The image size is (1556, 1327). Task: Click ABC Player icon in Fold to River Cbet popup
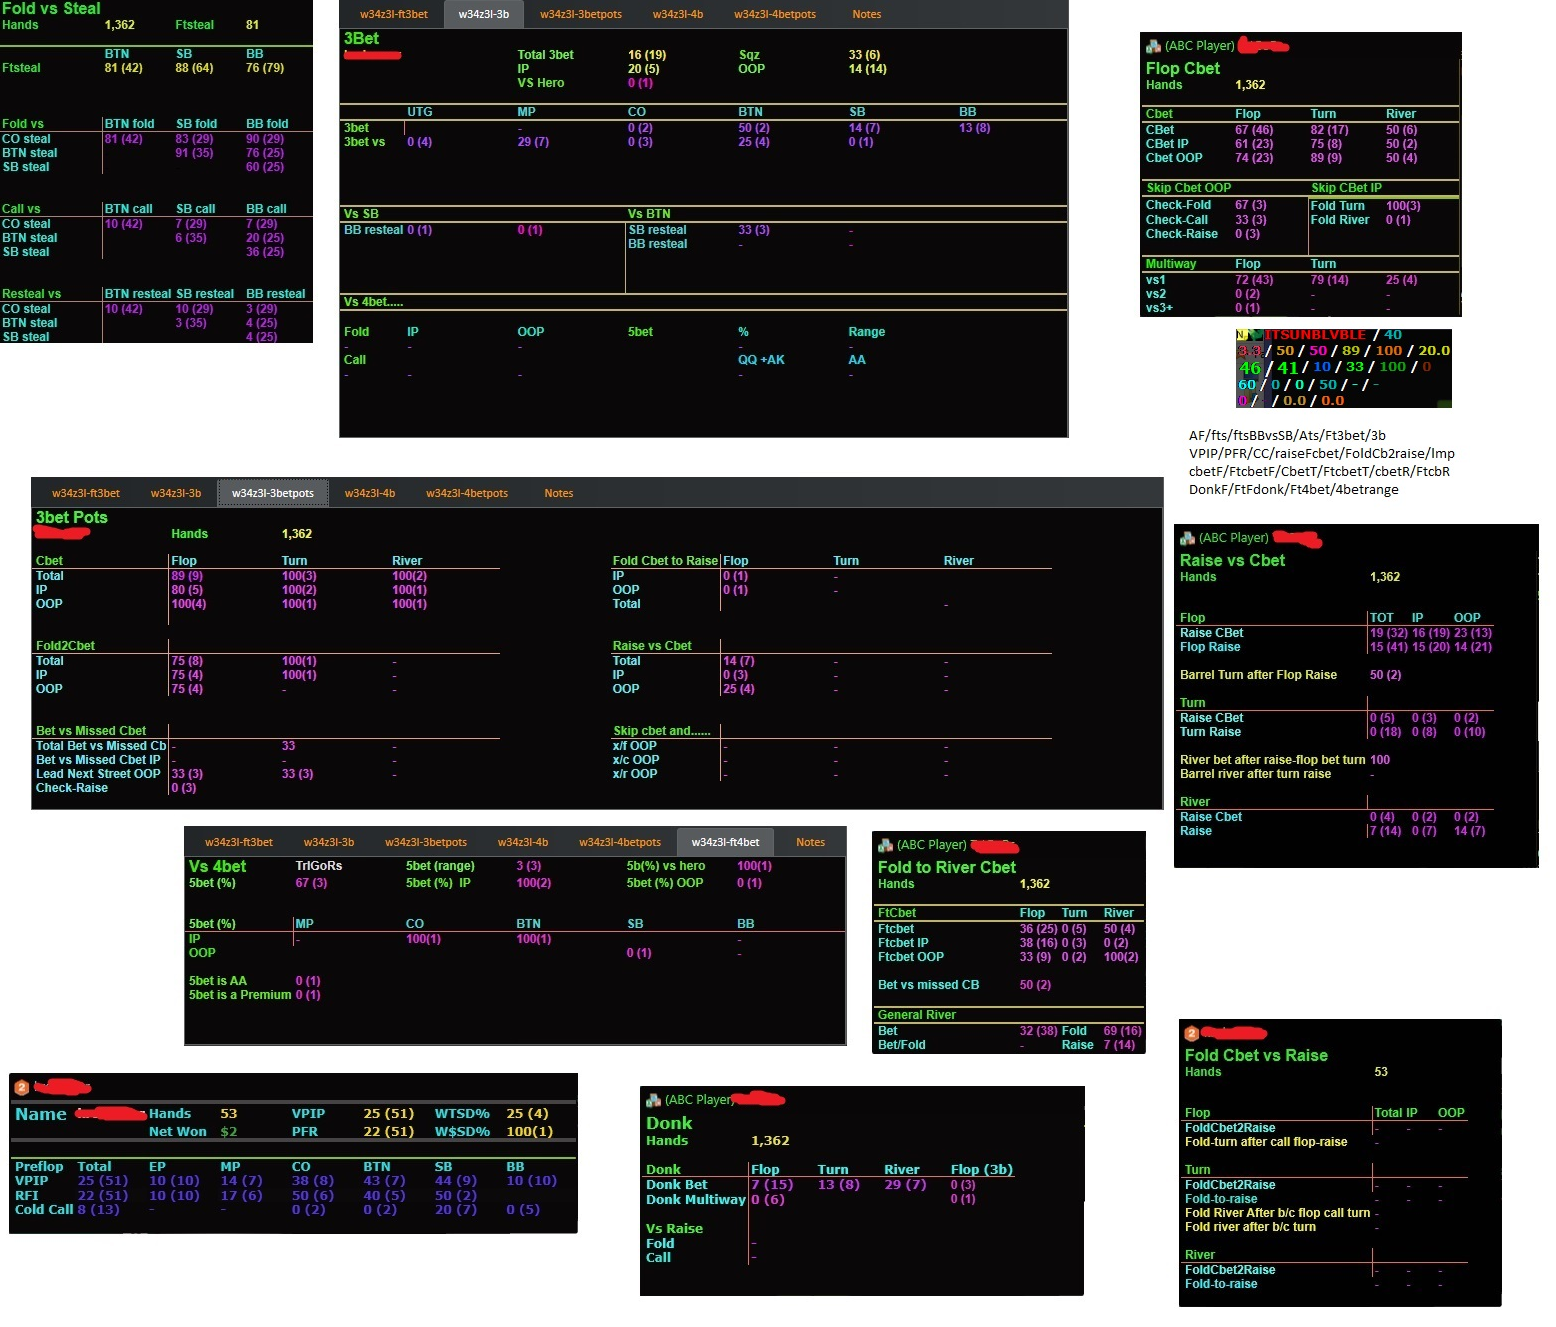point(885,845)
